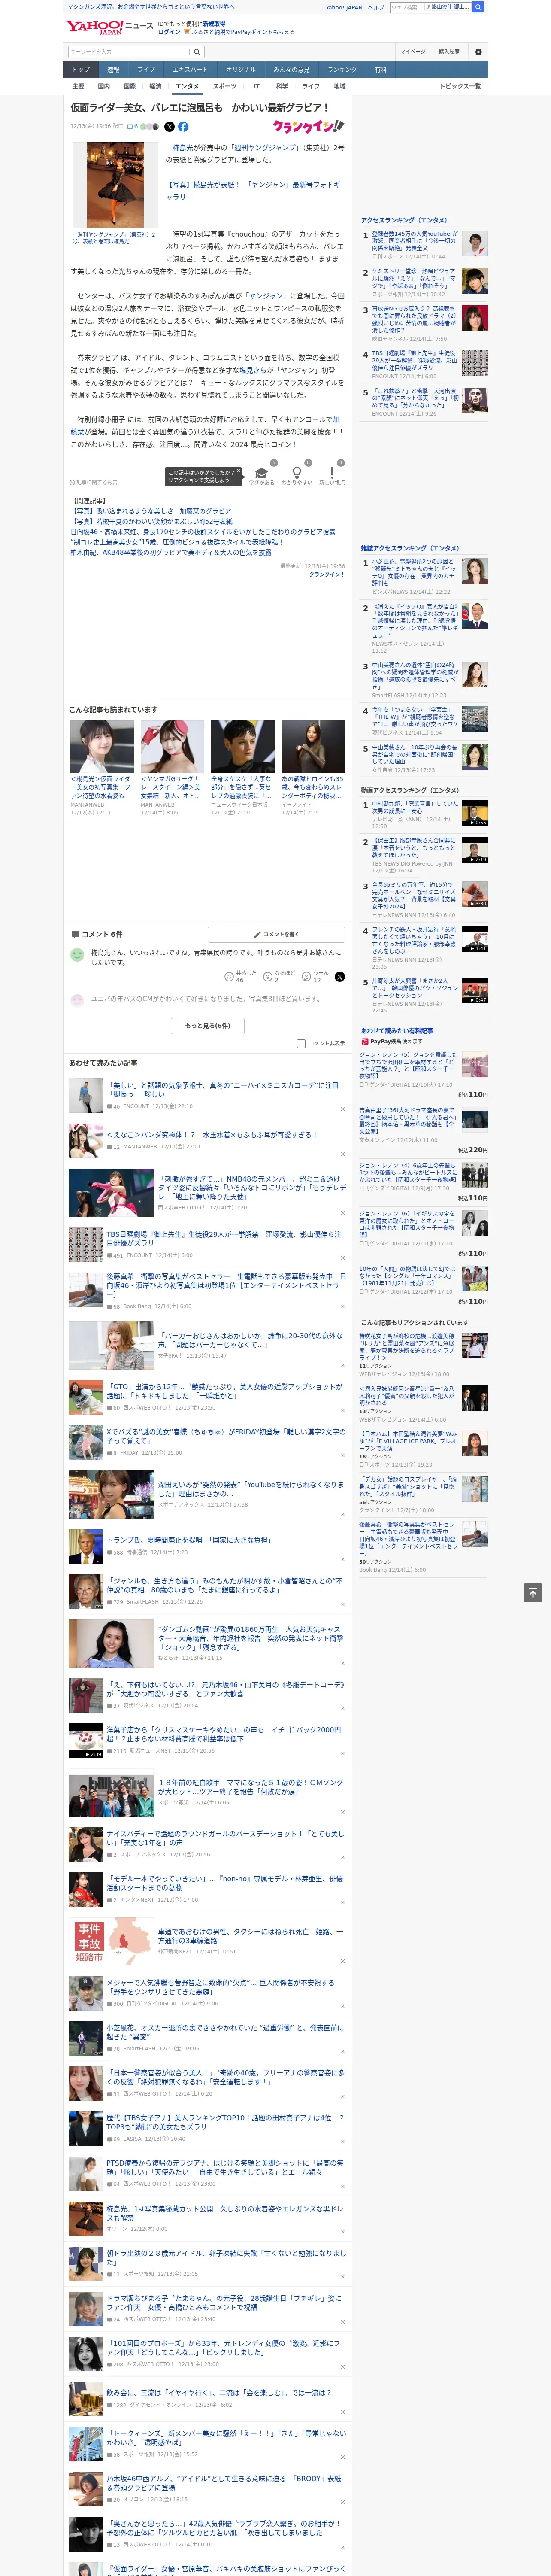Select the ランキング navigation tab
This screenshot has height=2576, width=551.
[x=342, y=70]
